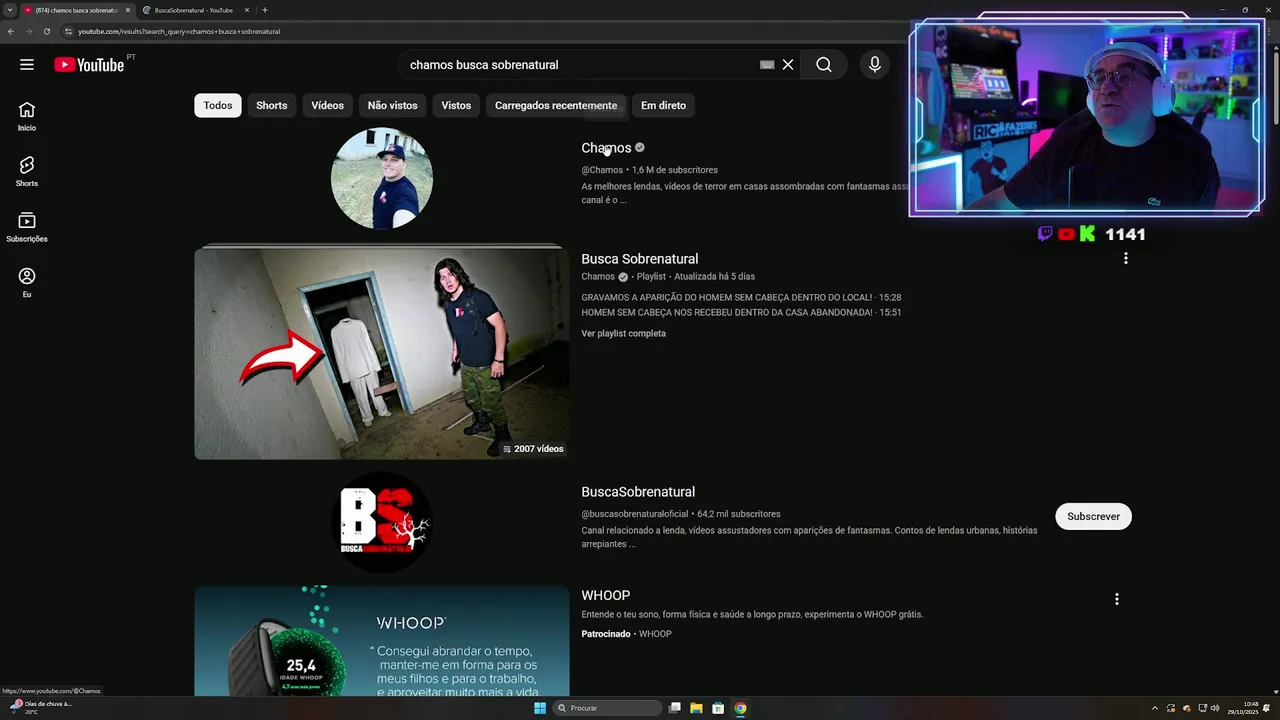The width and height of the screenshot is (1280, 720).
Task: Reload the page
Action: click(46, 31)
